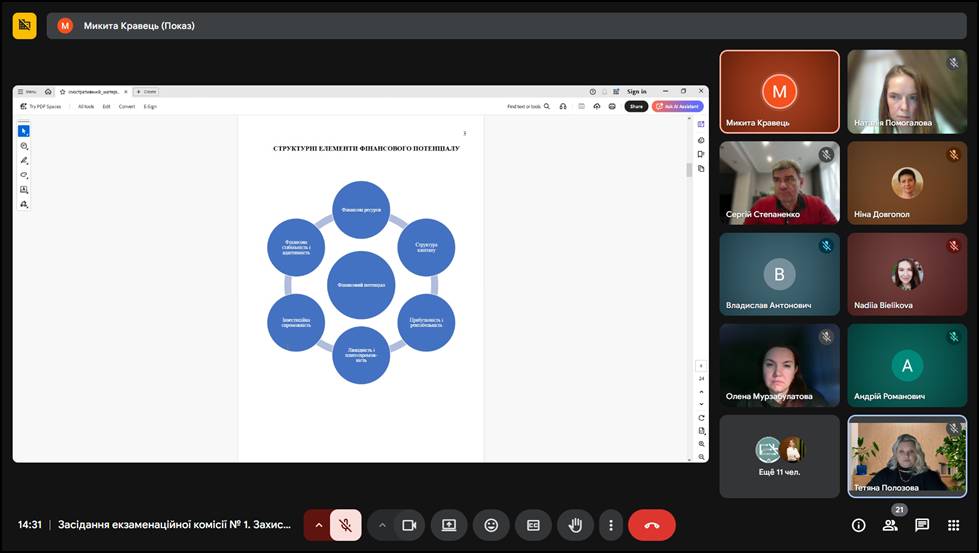Open the chat with everyone panel

[x=922, y=525]
